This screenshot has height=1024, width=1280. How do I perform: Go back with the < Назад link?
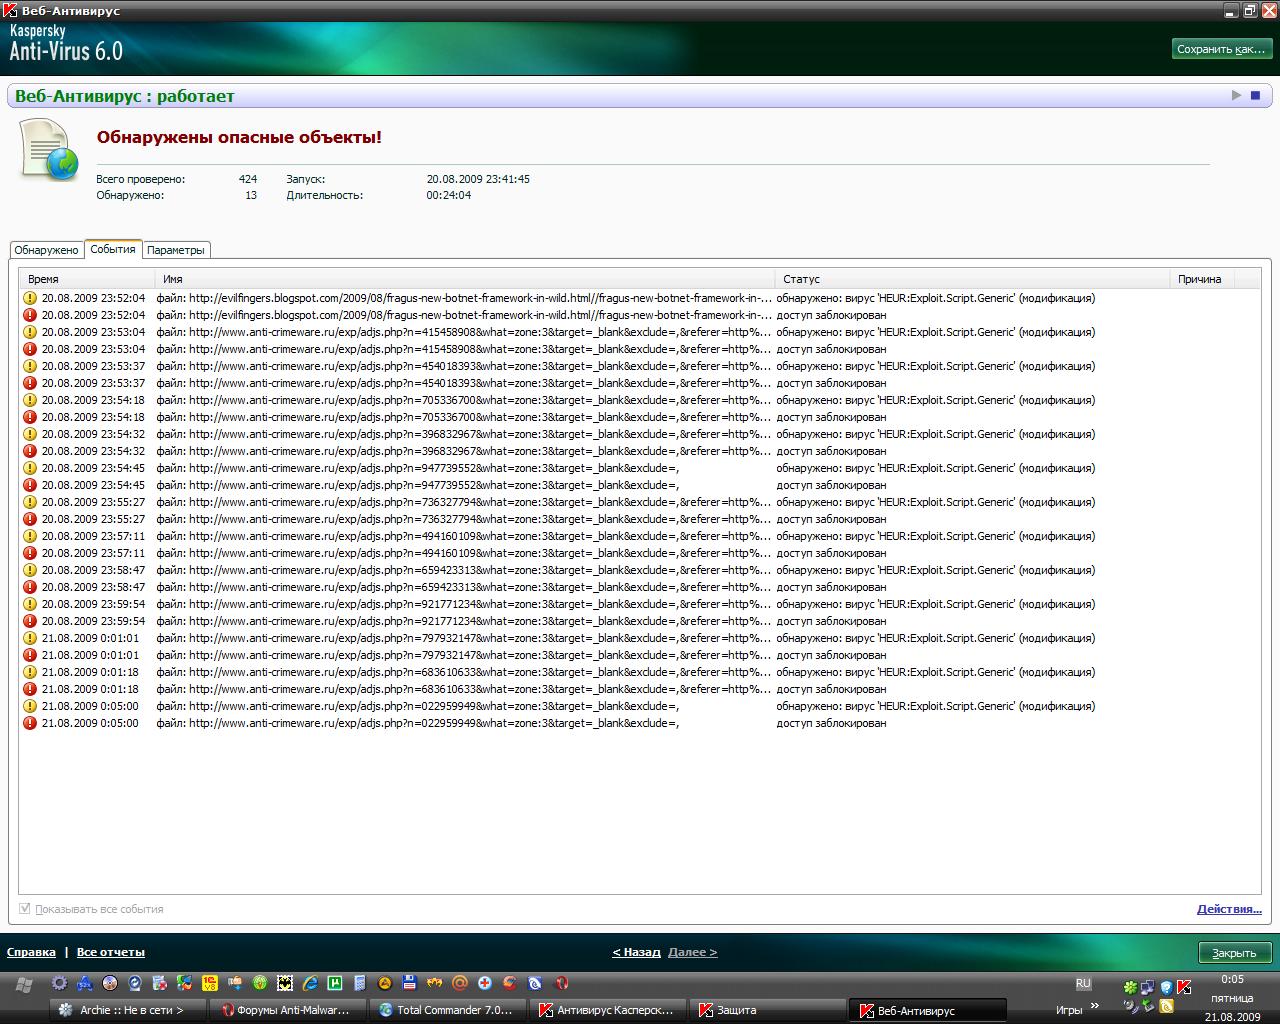tap(636, 952)
